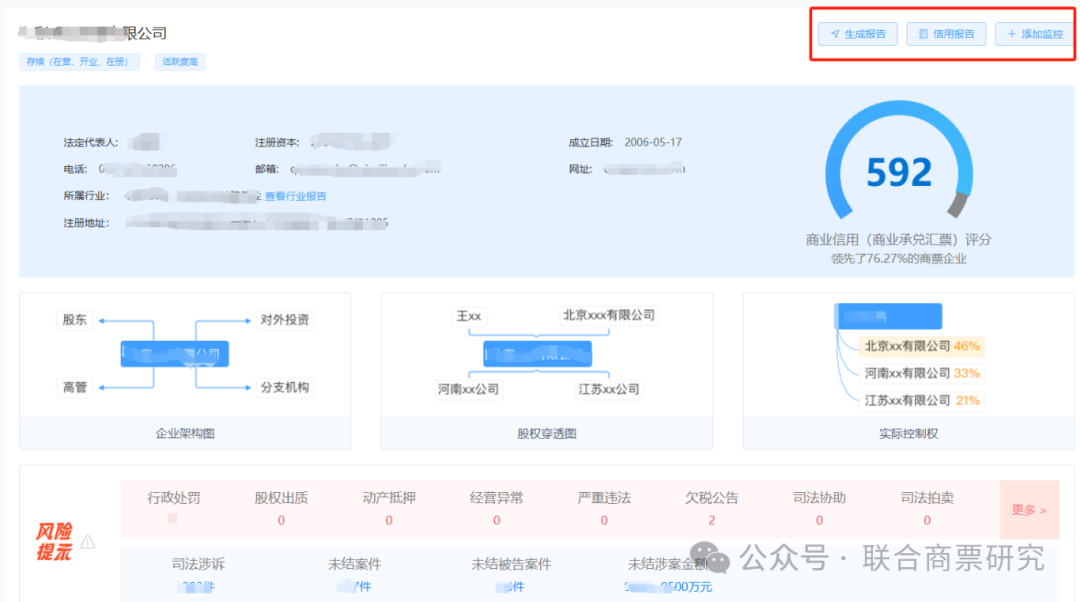Open the 司法拍卖 risk category
Screen dimensions: 1080x602
[927, 507]
